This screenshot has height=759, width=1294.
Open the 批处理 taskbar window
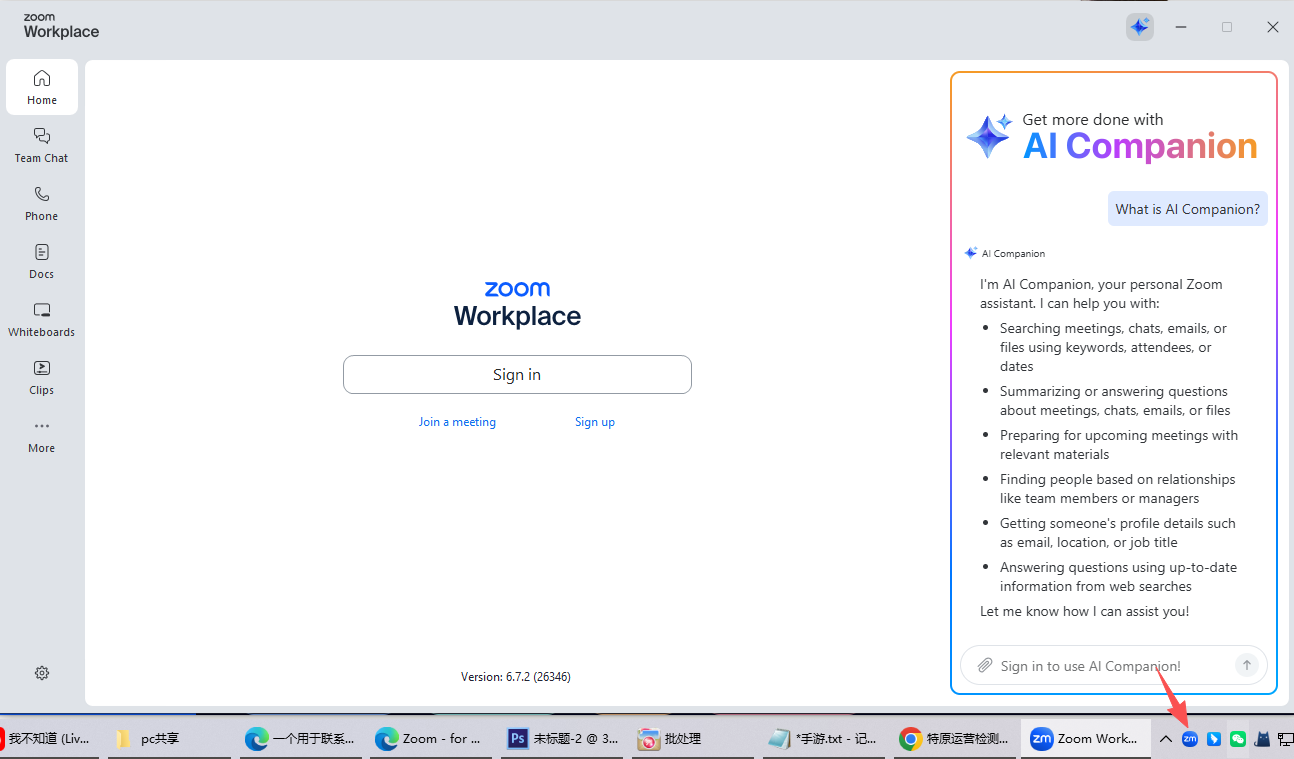(x=692, y=739)
